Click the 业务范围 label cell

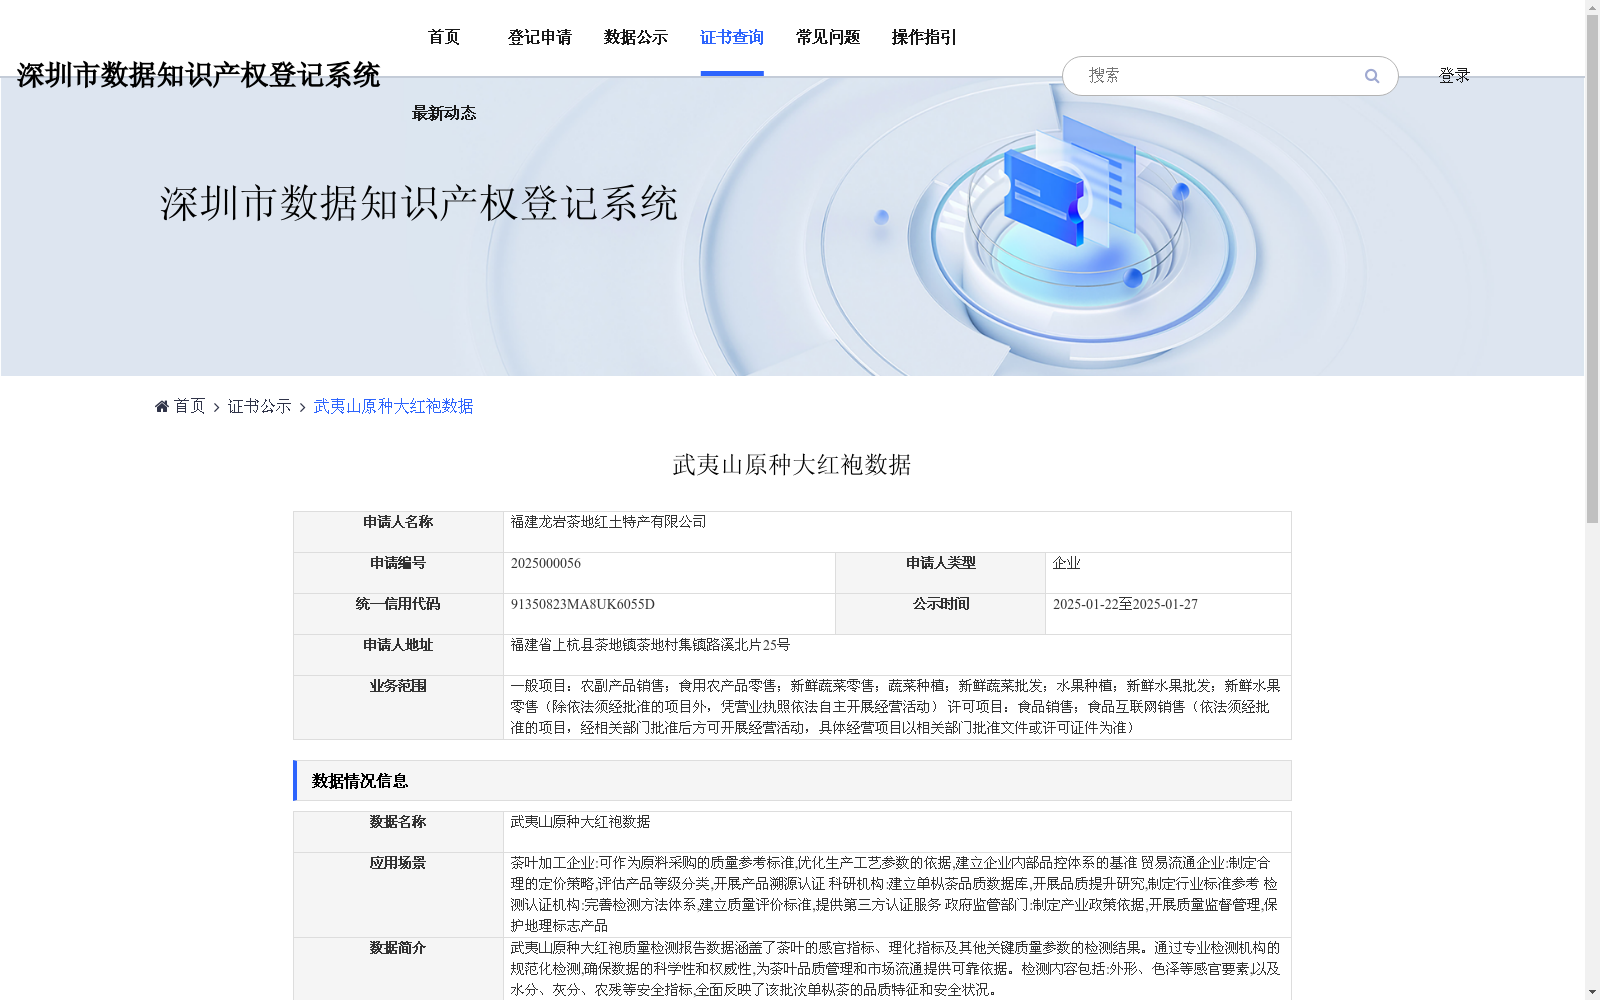398,707
